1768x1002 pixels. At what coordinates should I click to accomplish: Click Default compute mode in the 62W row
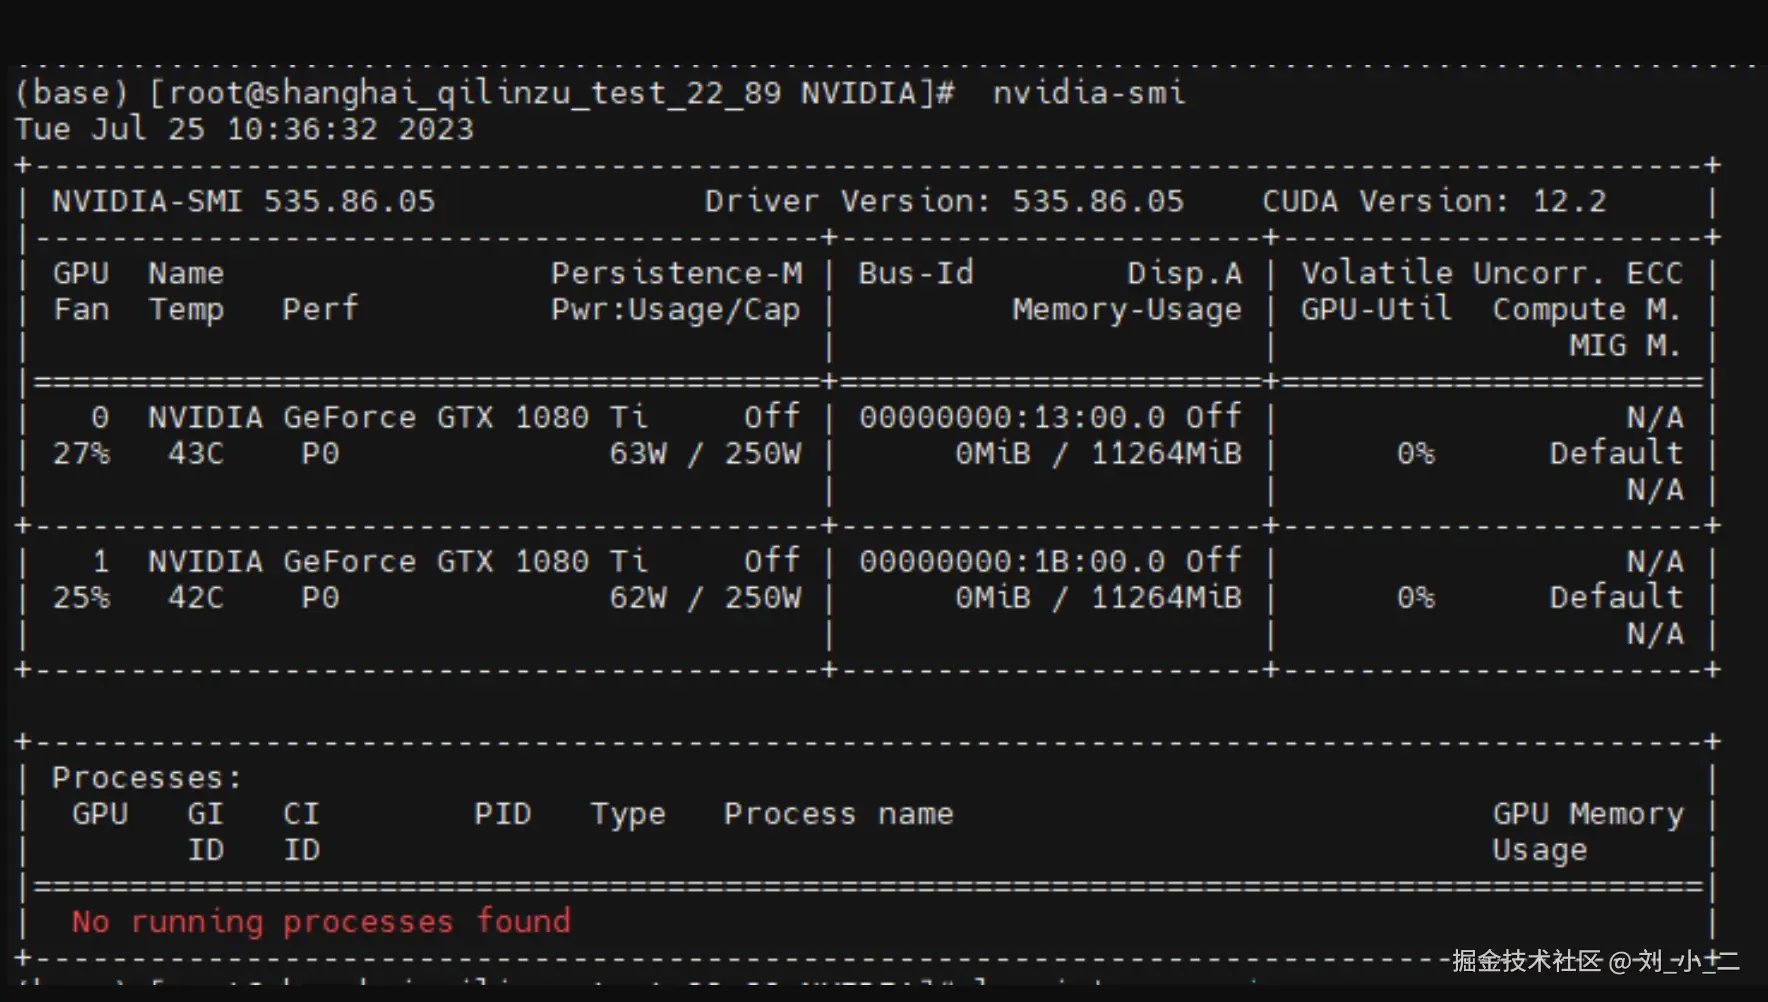1616,597
